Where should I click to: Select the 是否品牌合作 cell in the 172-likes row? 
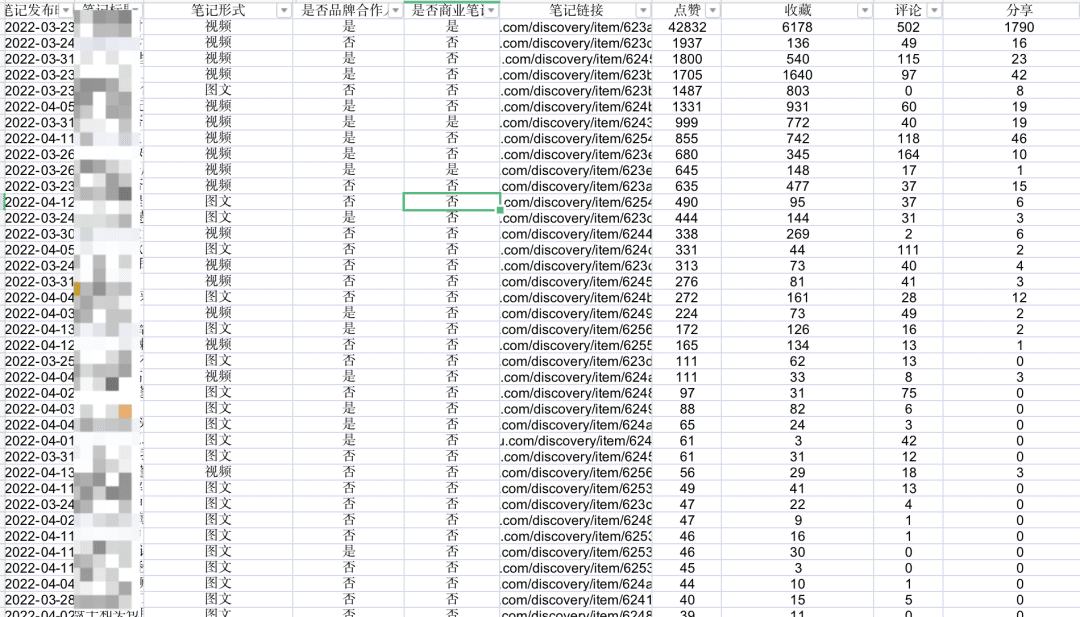coord(349,329)
